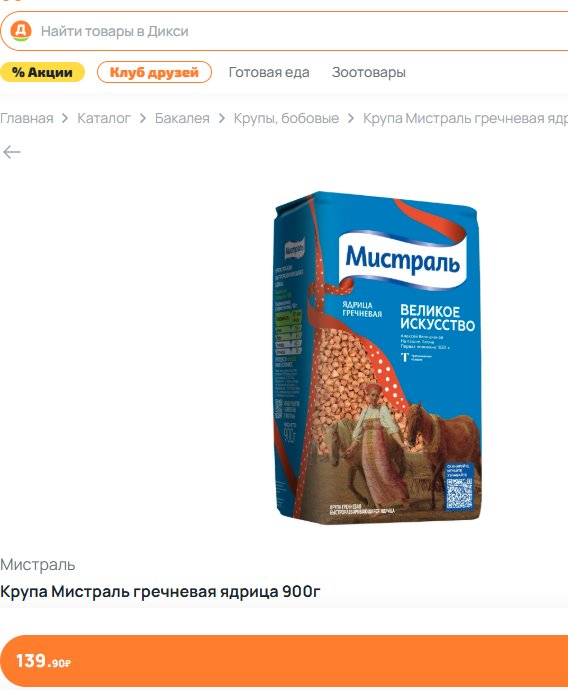Screen dimensions: 568x690
Task: Open the Главная breadcrumb link
Action: pos(26,118)
